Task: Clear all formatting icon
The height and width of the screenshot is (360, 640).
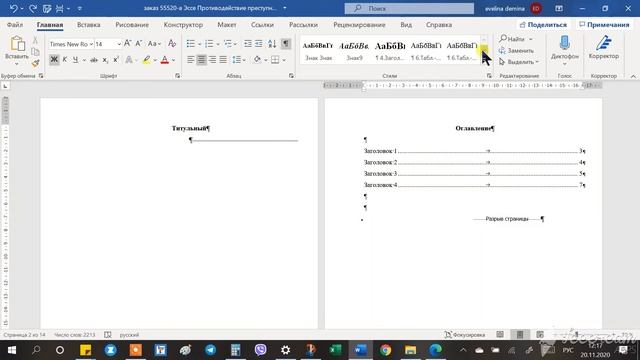Action: pyautogui.click(x=172, y=43)
